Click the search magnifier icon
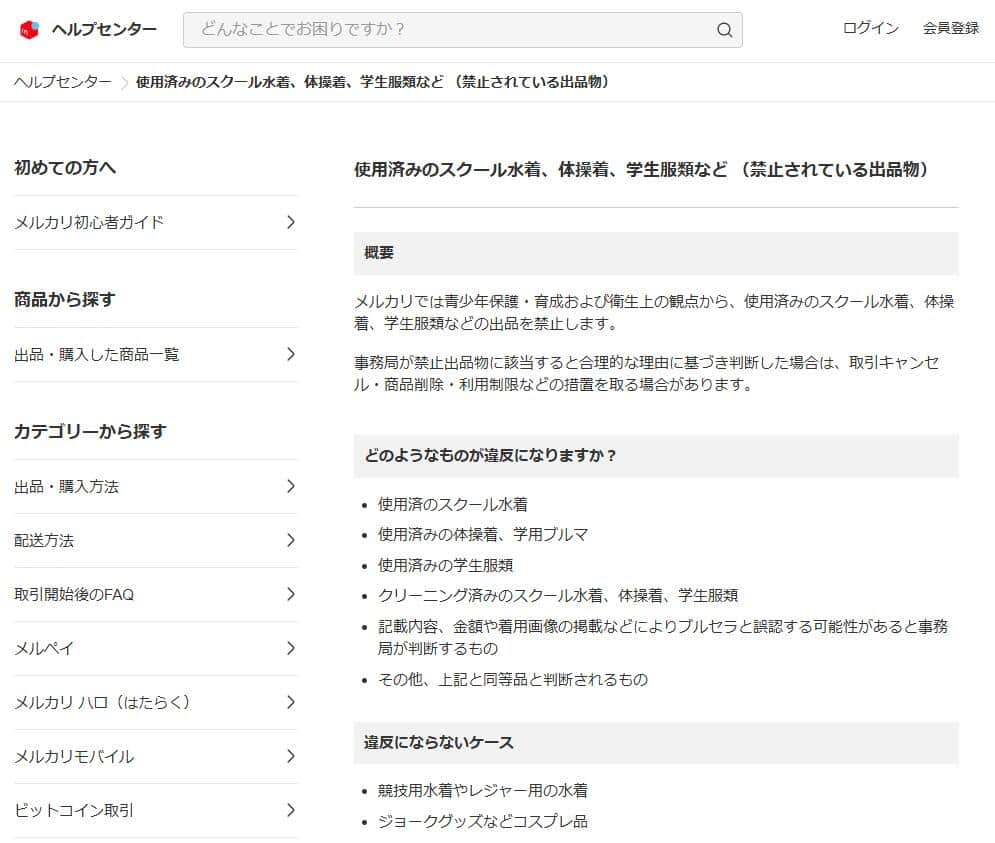 (724, 30)
